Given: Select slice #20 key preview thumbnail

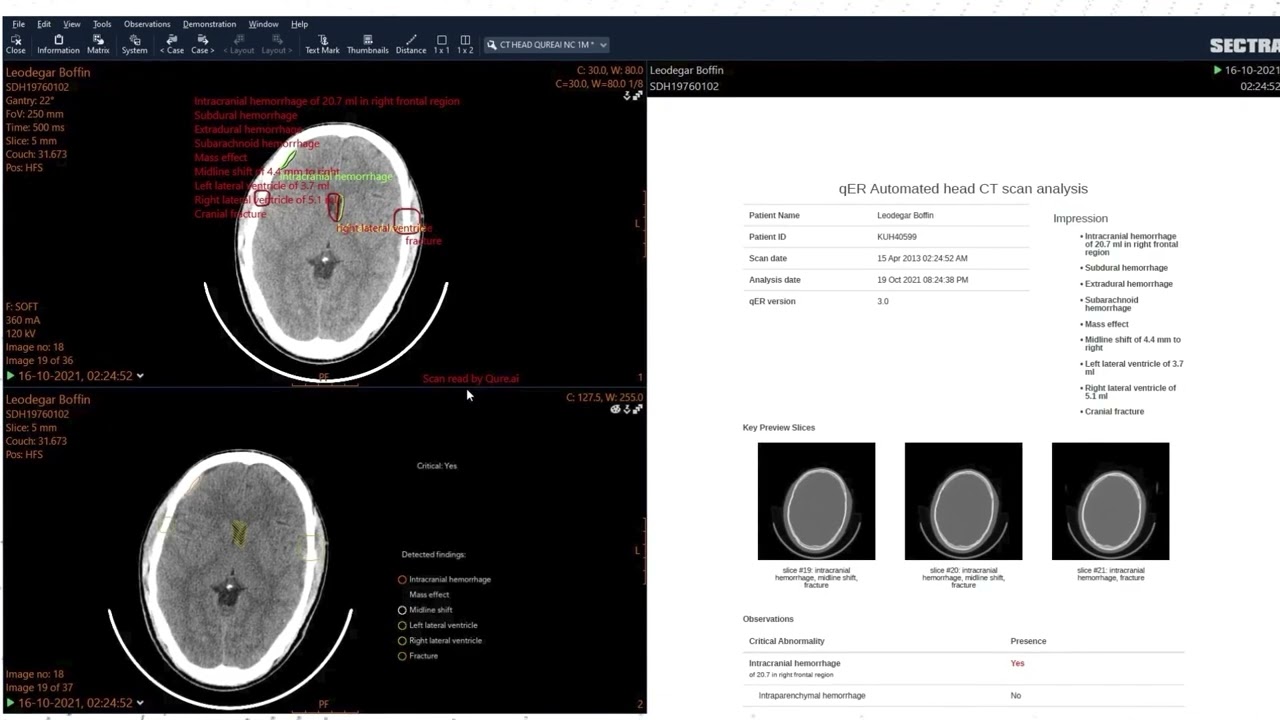Looking at the screenshot, I should [x=963, y=501].
